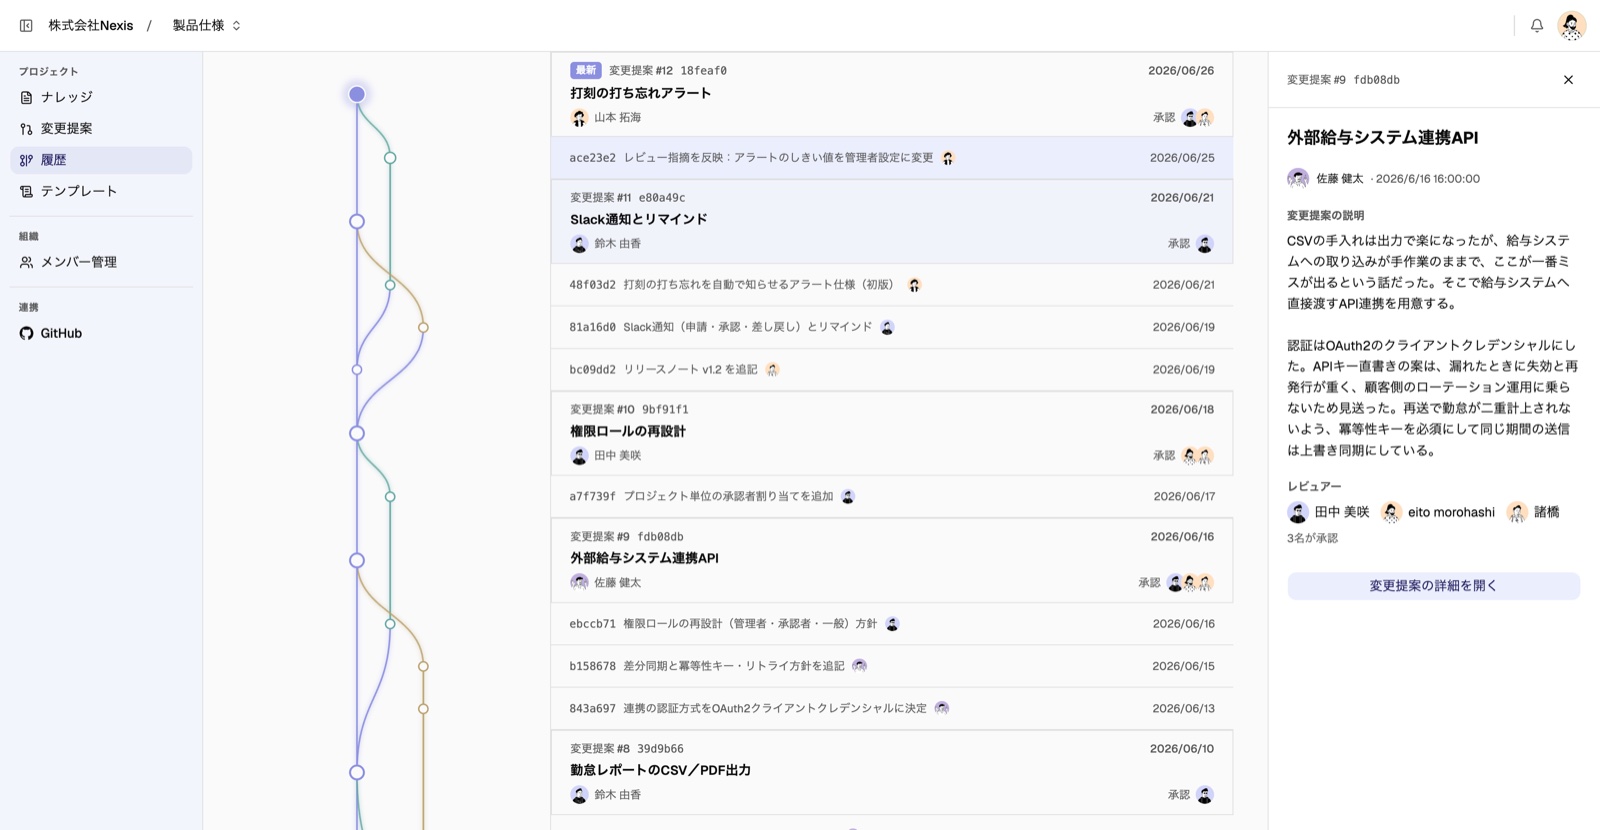Click graph node for 変更提案 #8
1600x830 pixels.
click(x=357, y=772)
